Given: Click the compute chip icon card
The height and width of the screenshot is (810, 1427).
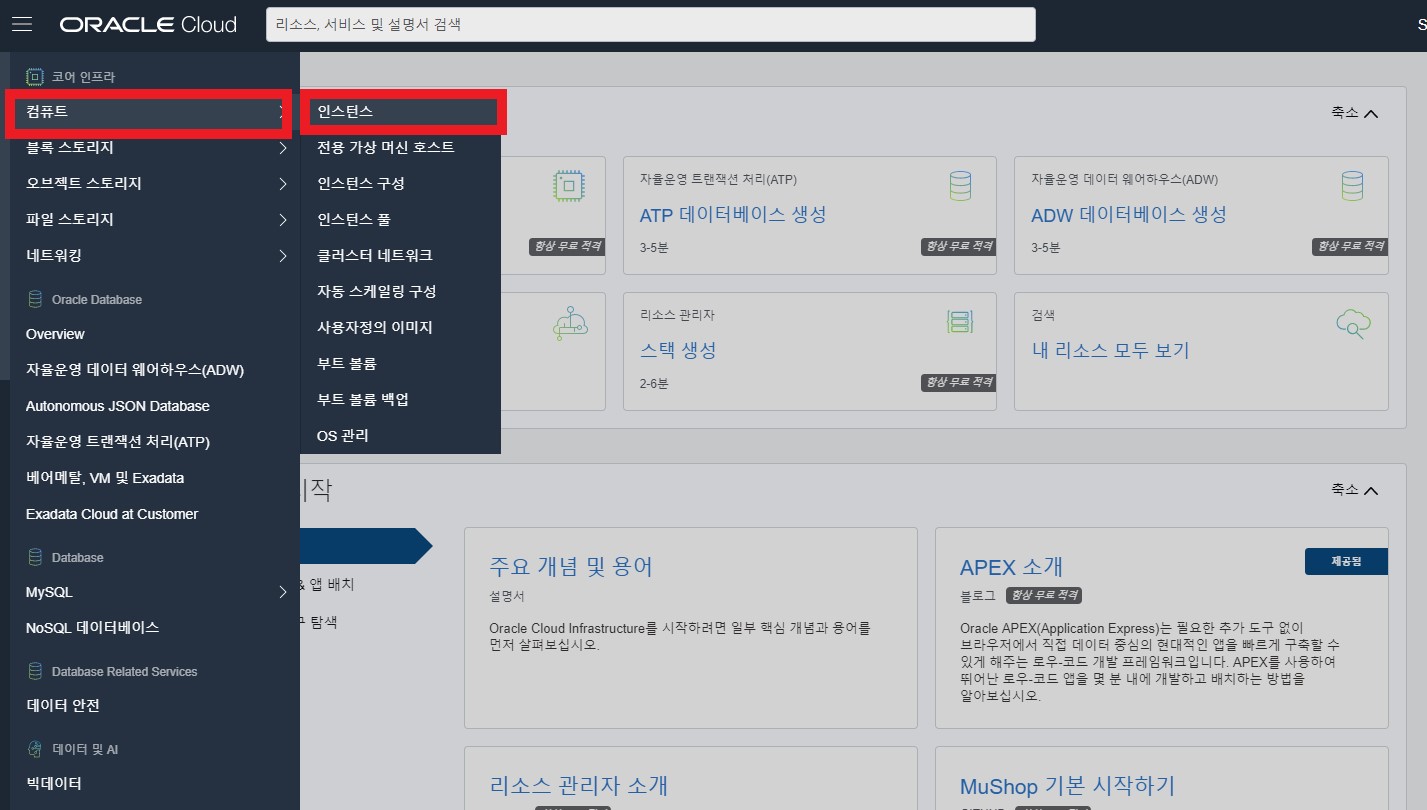Looking at the screenshot, I should point(569,185).
